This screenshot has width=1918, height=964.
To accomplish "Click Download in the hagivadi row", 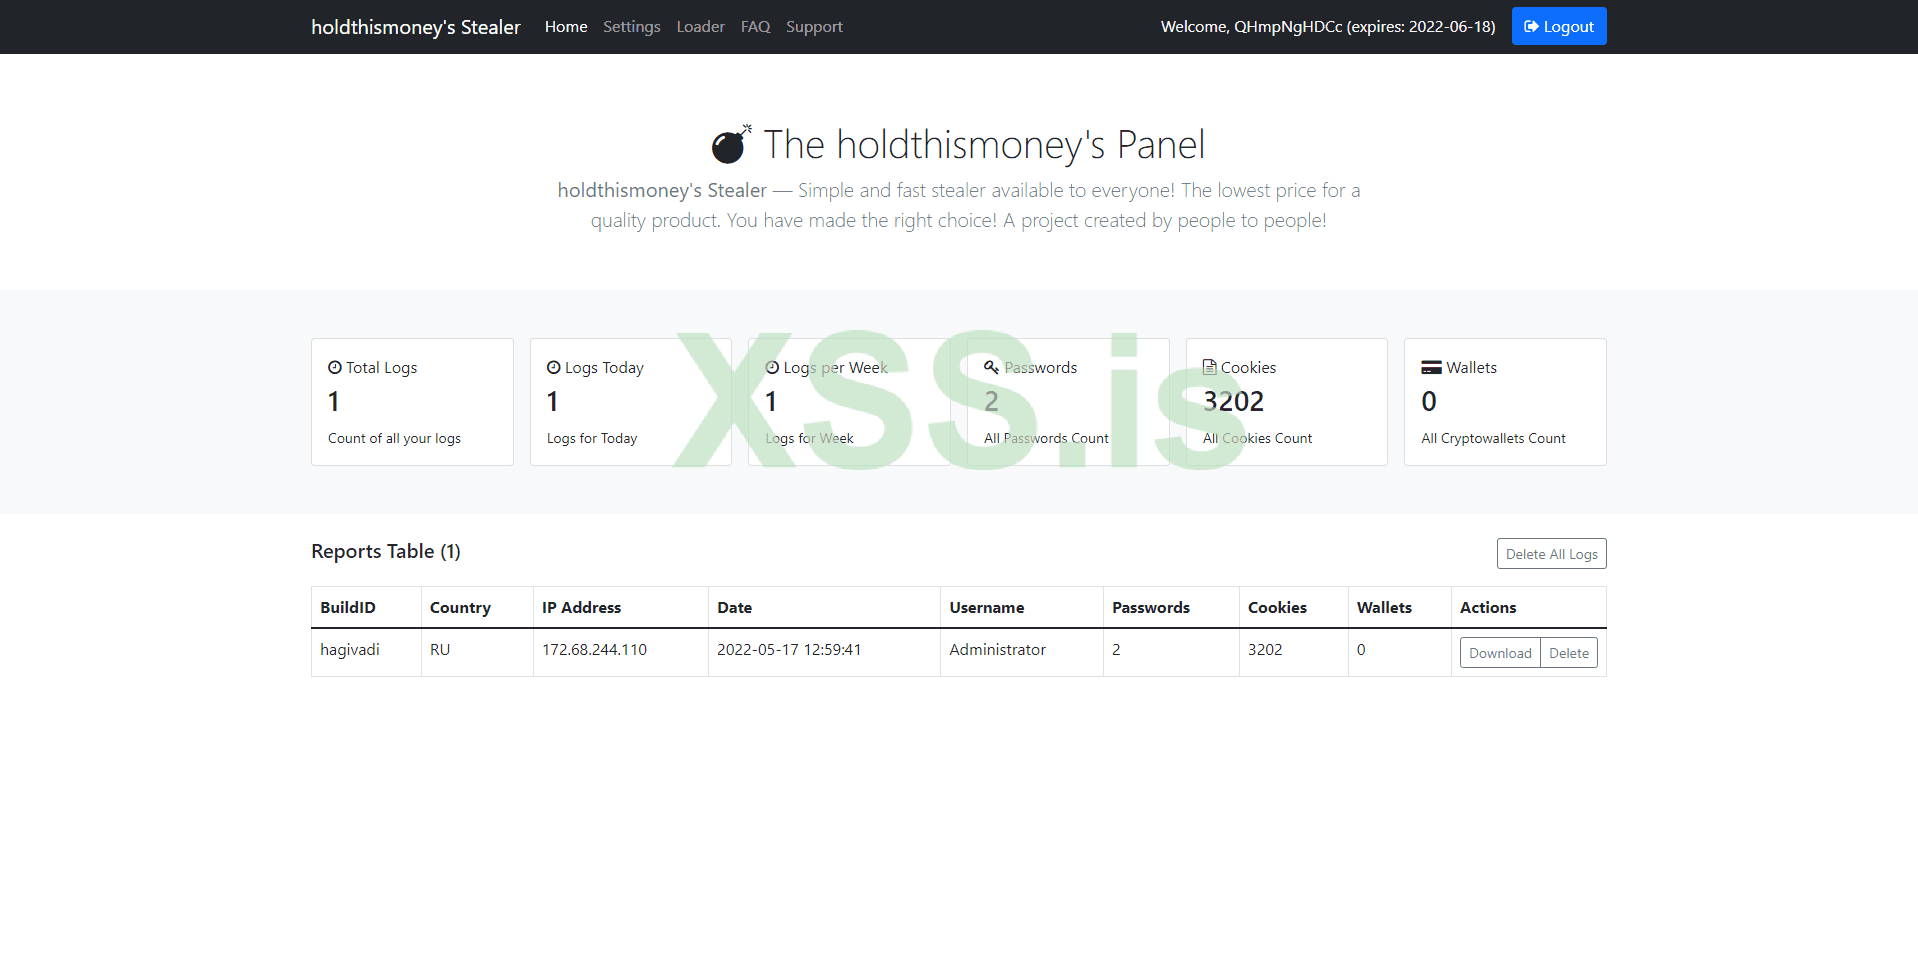I will [x=1500, y=653].
